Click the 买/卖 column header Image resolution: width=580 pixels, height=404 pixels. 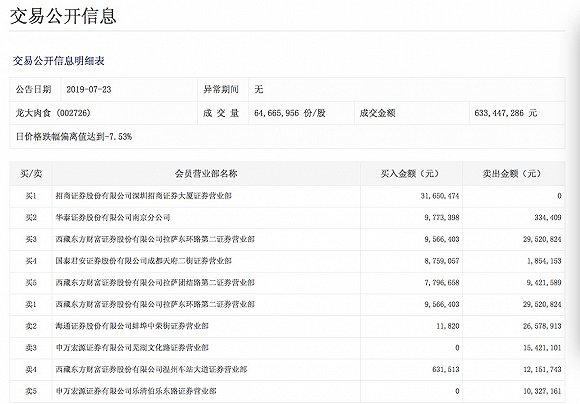click(x=31, y=174)
